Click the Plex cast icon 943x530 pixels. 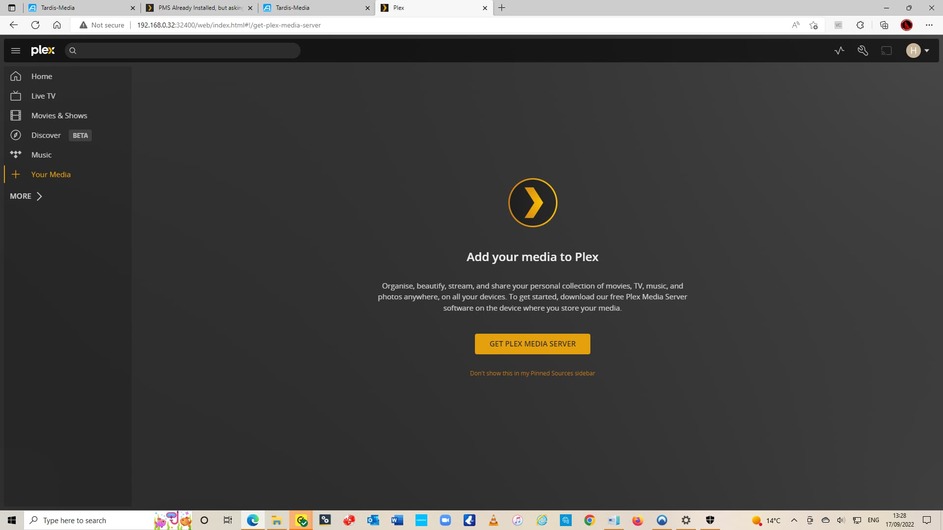pos(886,51)
